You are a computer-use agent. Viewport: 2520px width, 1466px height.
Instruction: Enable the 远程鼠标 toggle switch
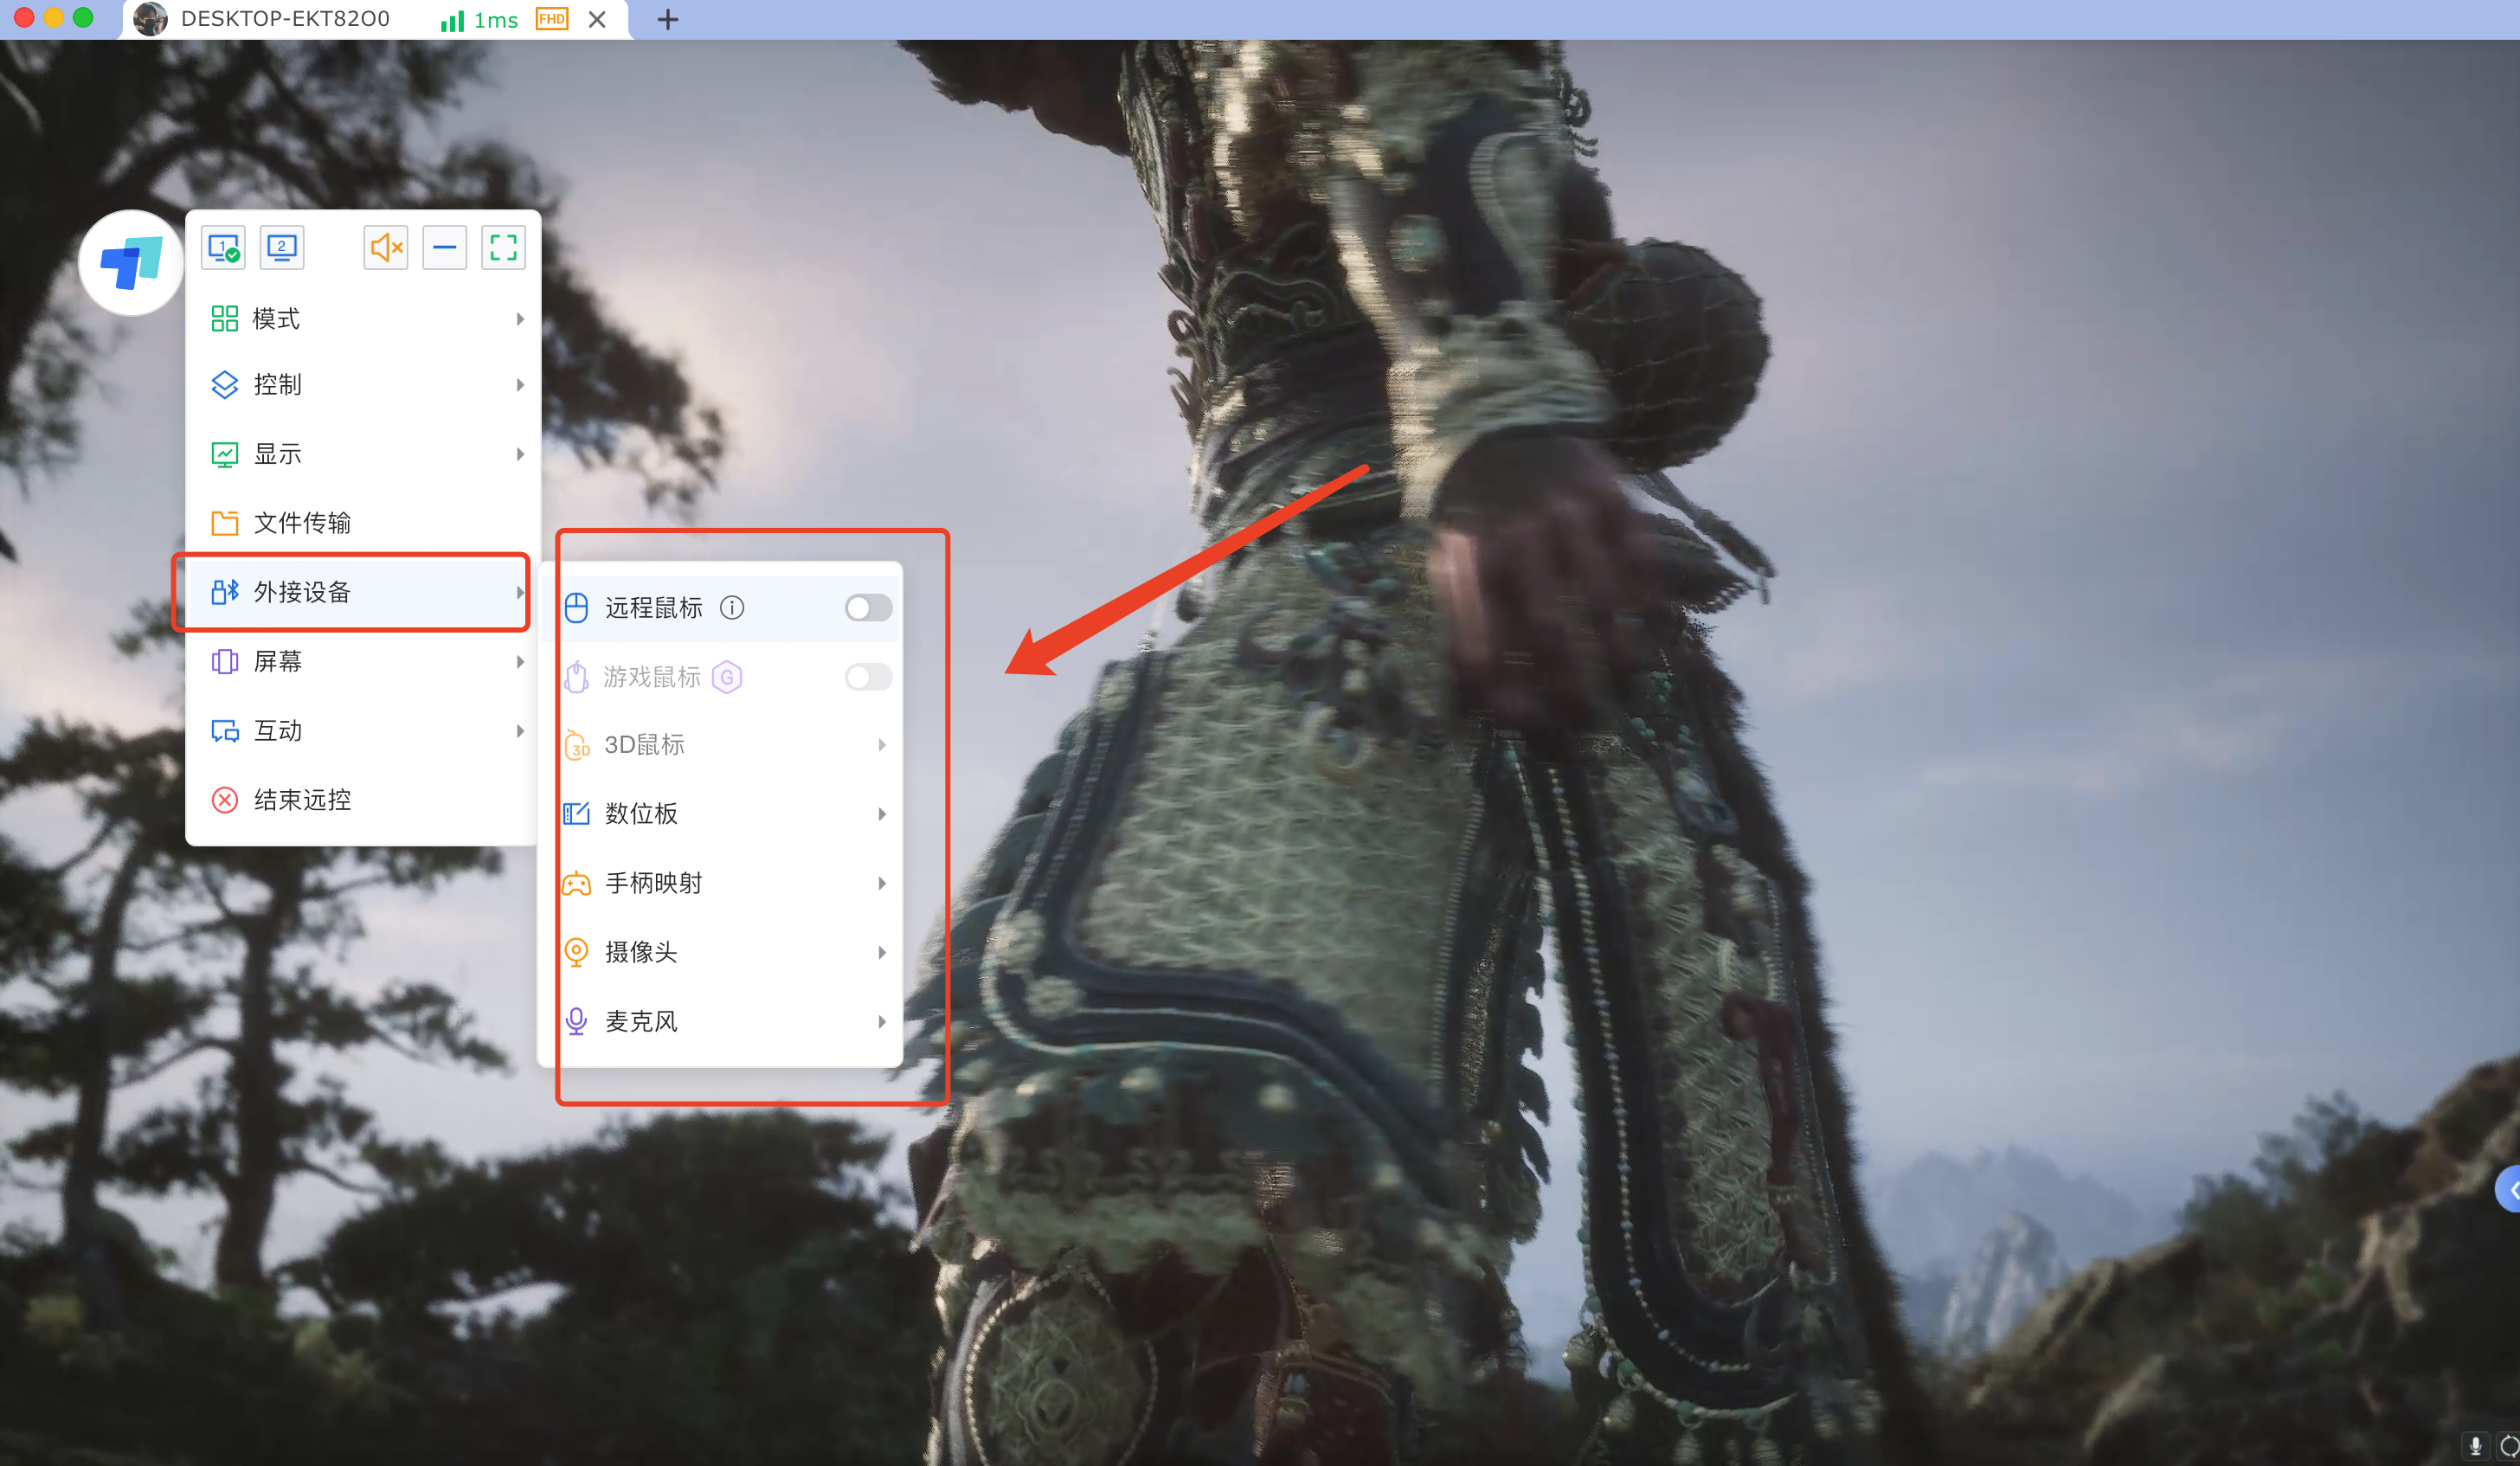point(867,608)
